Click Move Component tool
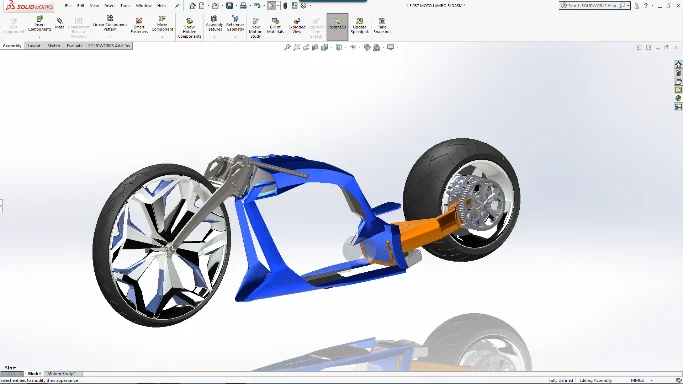Image resolution: width=683 pixels, height=384 pixels. point(162,24)
